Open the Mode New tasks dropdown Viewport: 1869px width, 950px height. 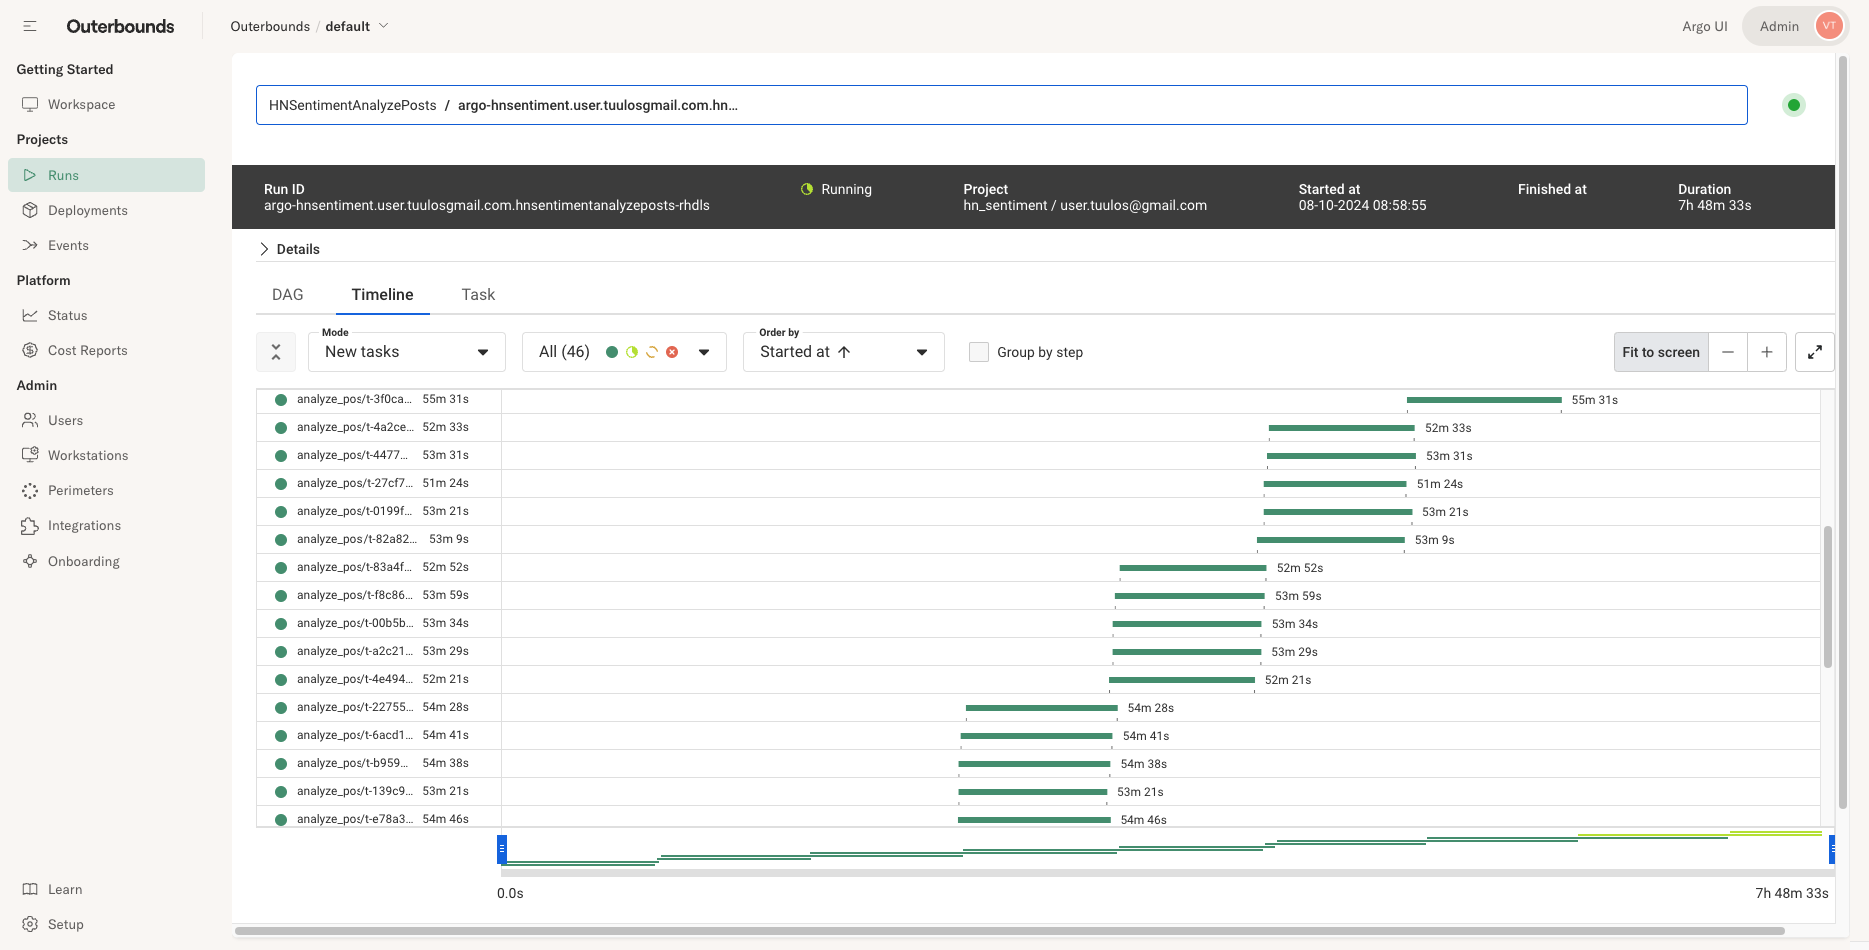[x=407, y=352]
